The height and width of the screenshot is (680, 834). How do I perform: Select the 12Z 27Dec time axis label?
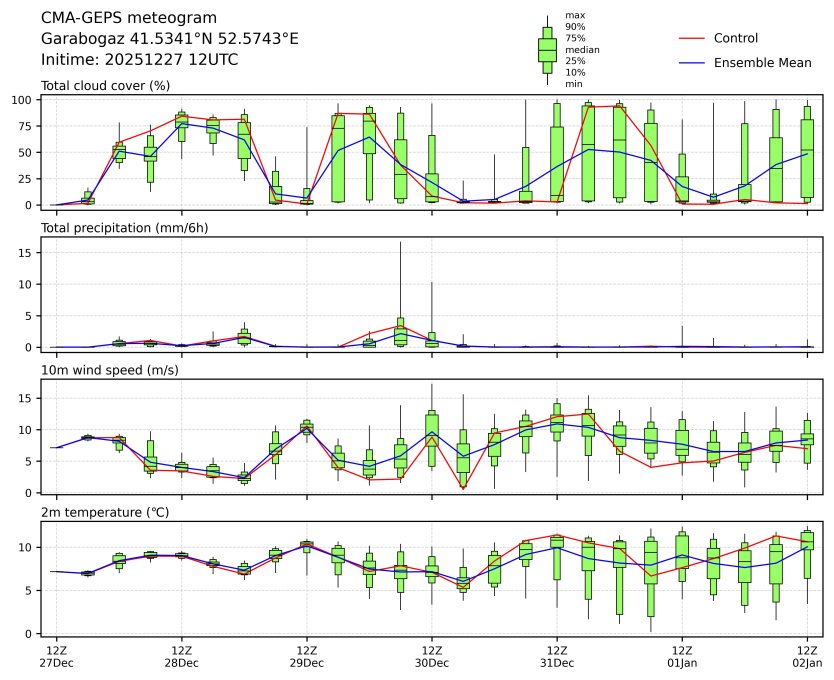(56, 656)
